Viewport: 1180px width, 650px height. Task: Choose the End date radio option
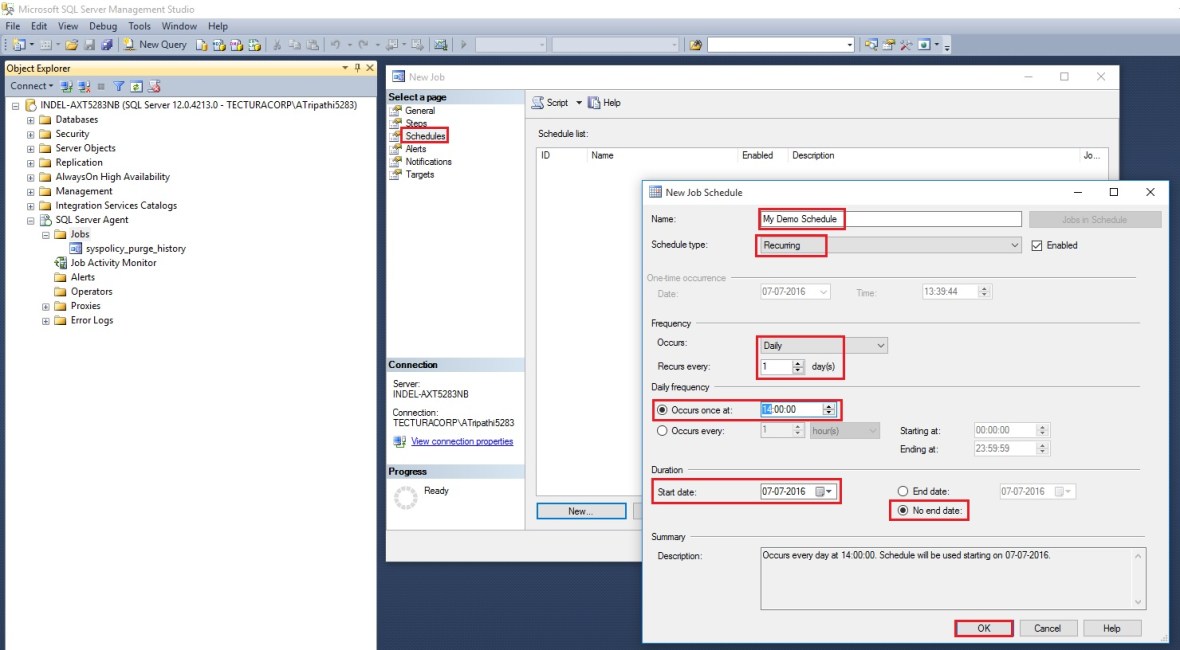902,492
